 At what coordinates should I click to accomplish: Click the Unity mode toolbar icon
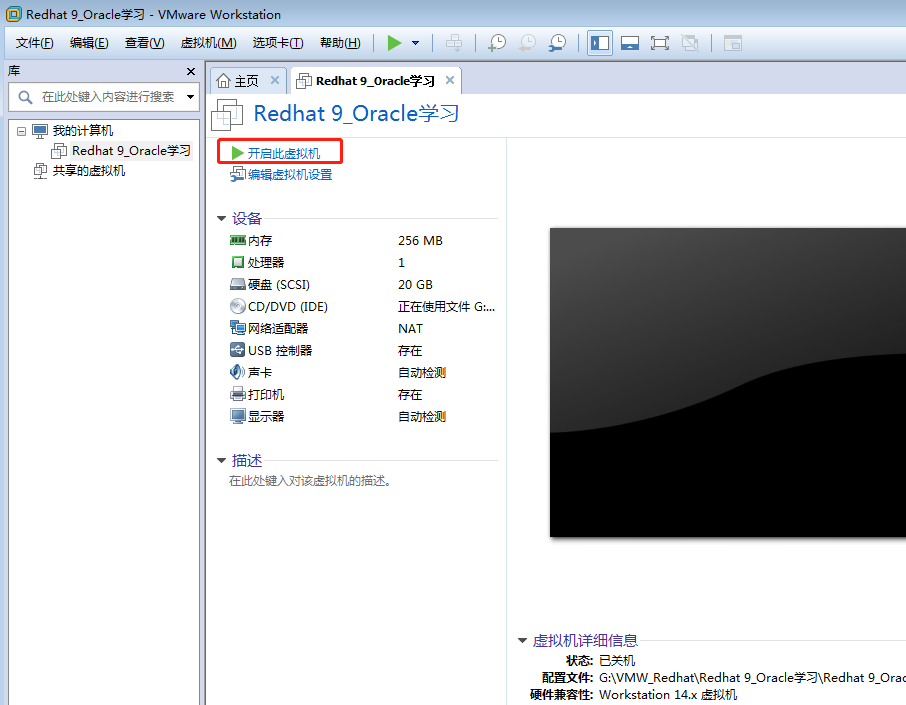click(690, 43)
